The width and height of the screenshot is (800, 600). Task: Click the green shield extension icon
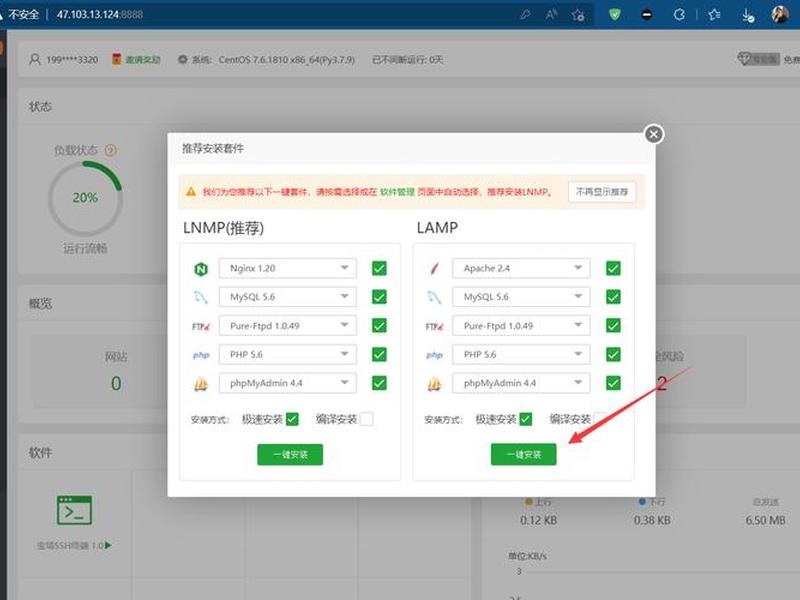pyautogui.click(x=615, y=14)
